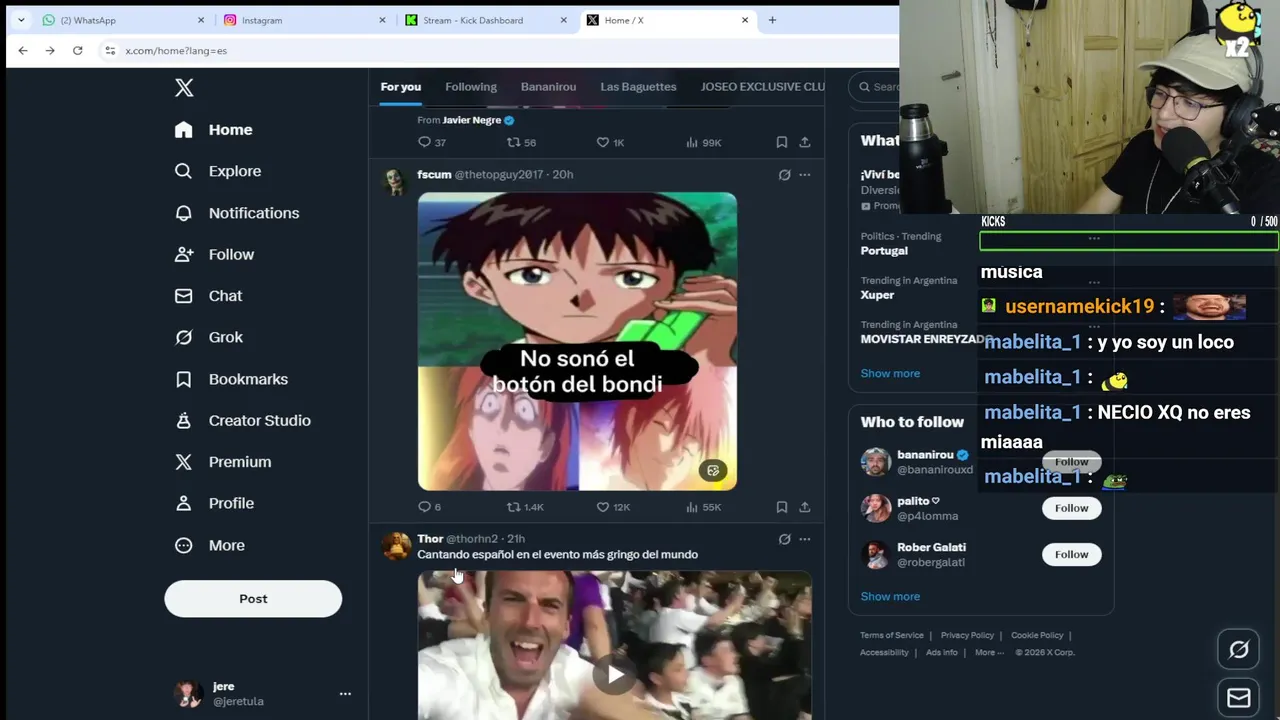1280x720 pixels.
Task: Reload the current page
Action: tap(77, 50)
